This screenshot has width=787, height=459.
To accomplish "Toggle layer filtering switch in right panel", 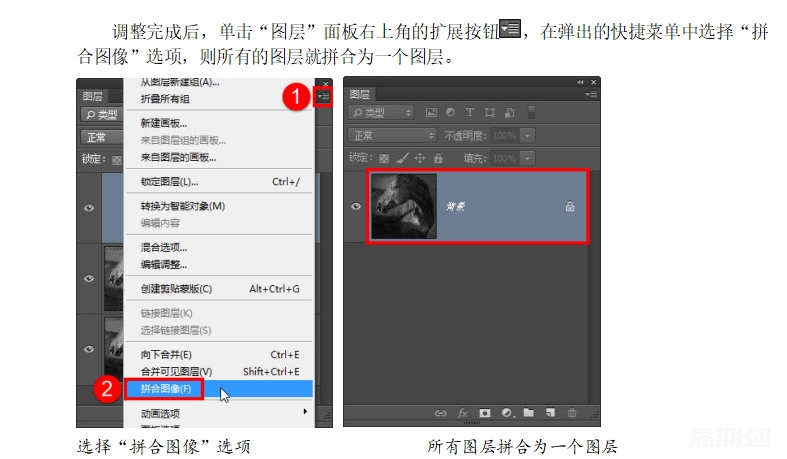I will click(x=531, y=112).
